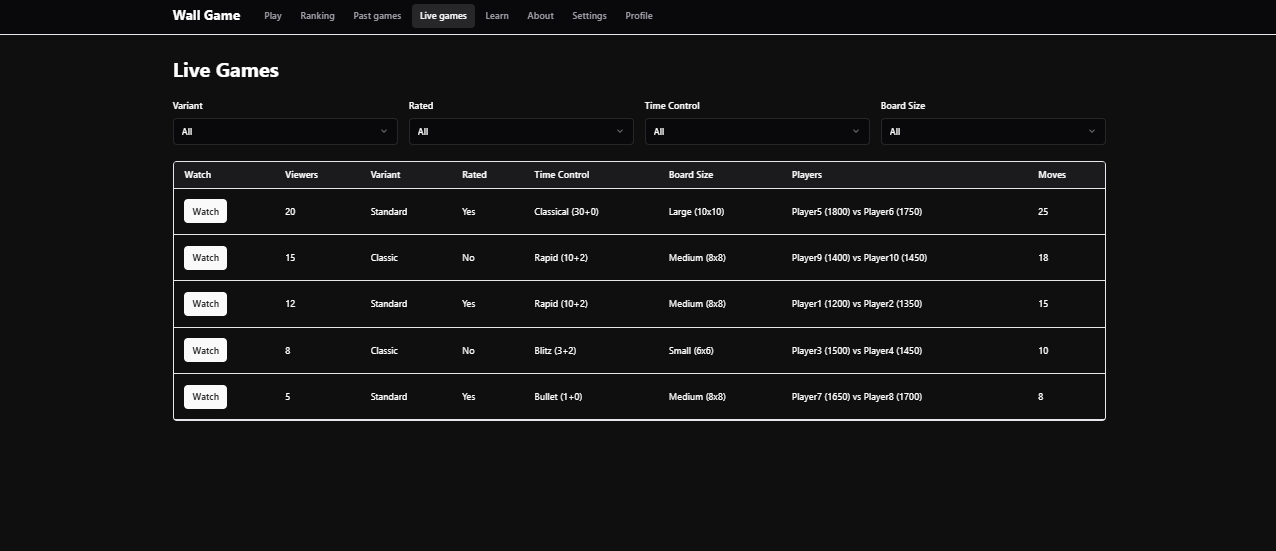
Task: Click the Moves column header
Action: 1052,175
